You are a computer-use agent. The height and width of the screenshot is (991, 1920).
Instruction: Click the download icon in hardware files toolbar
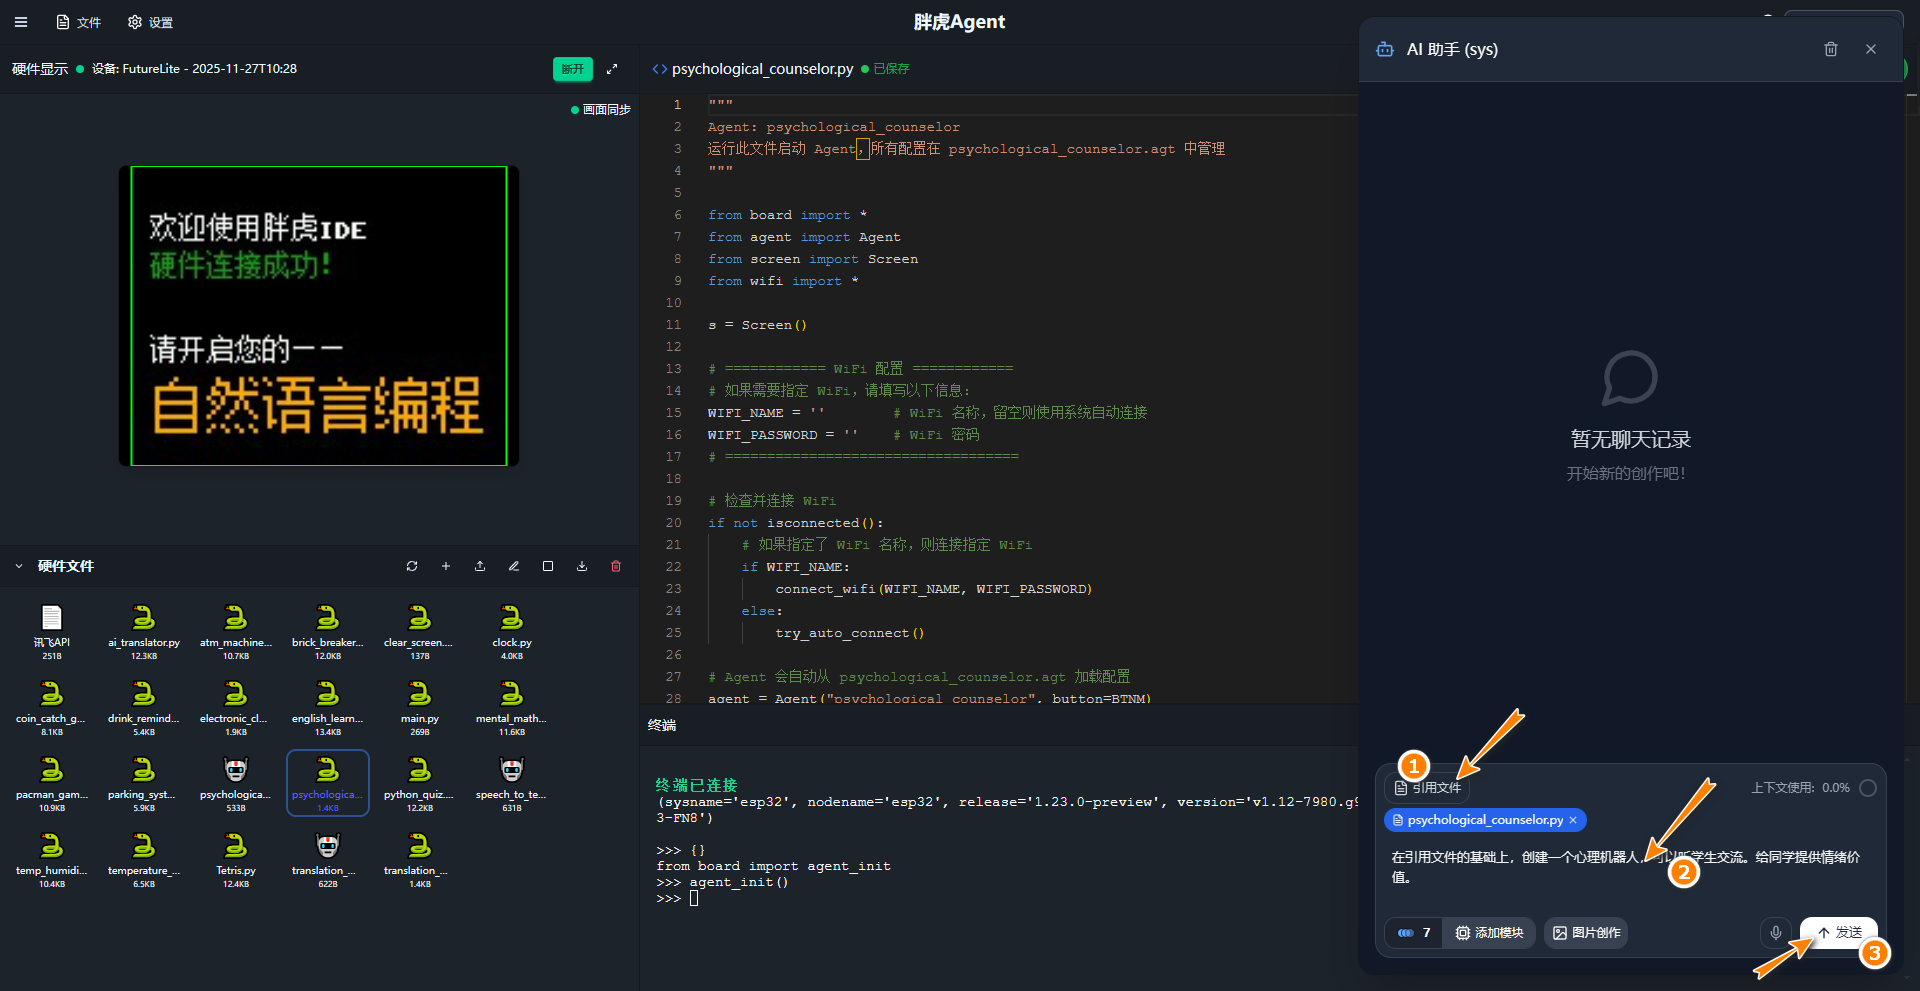click(x=582, y=566)
